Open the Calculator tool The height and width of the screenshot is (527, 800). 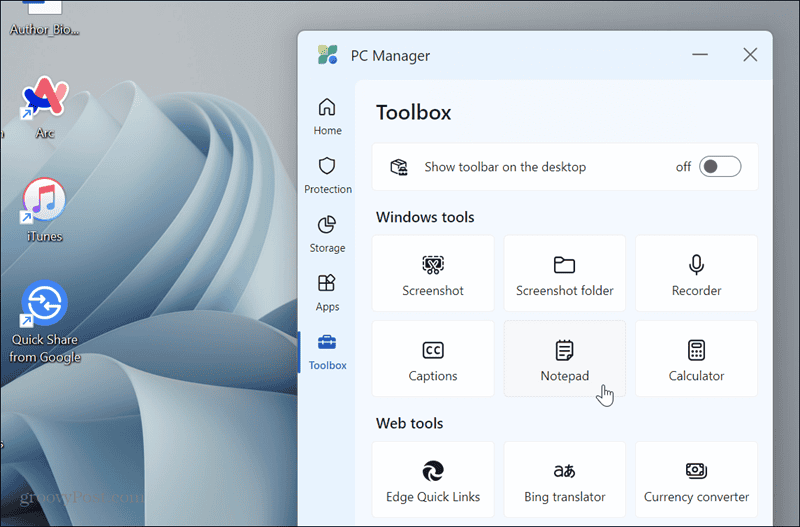click(696, 359)
